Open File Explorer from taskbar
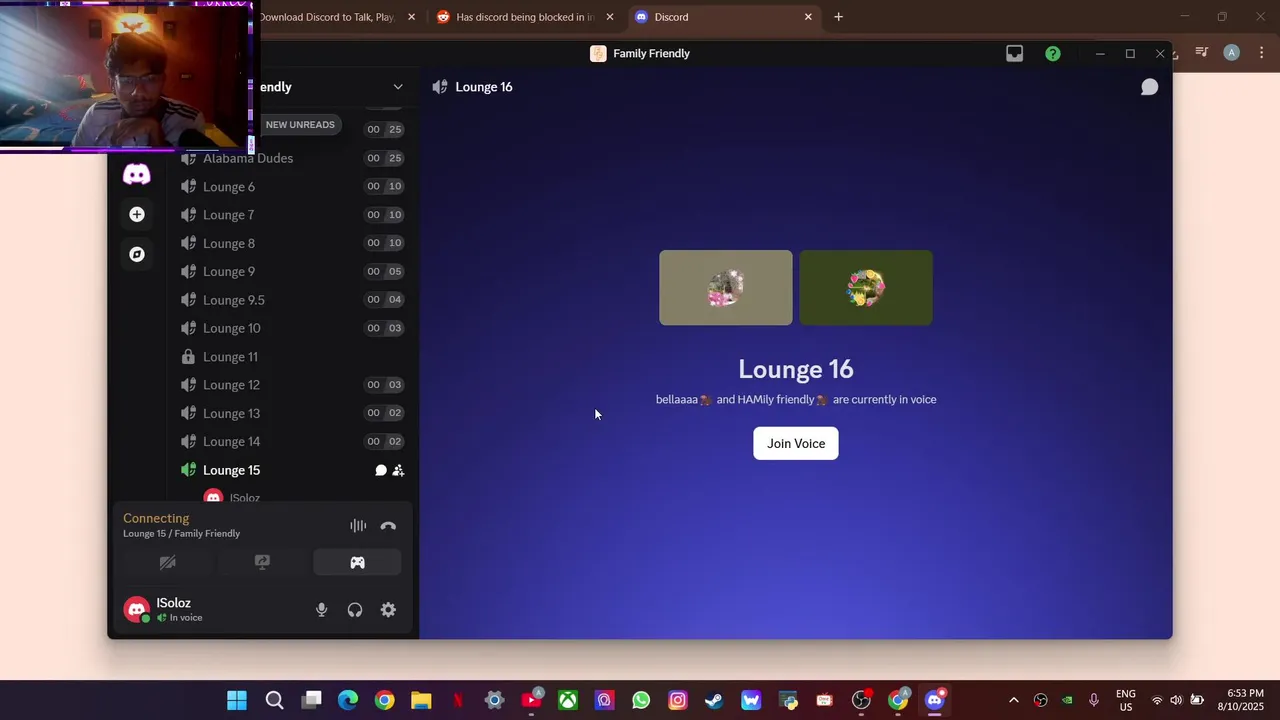Viewport: 1280px width, 720px height. (x=421, y=700)
